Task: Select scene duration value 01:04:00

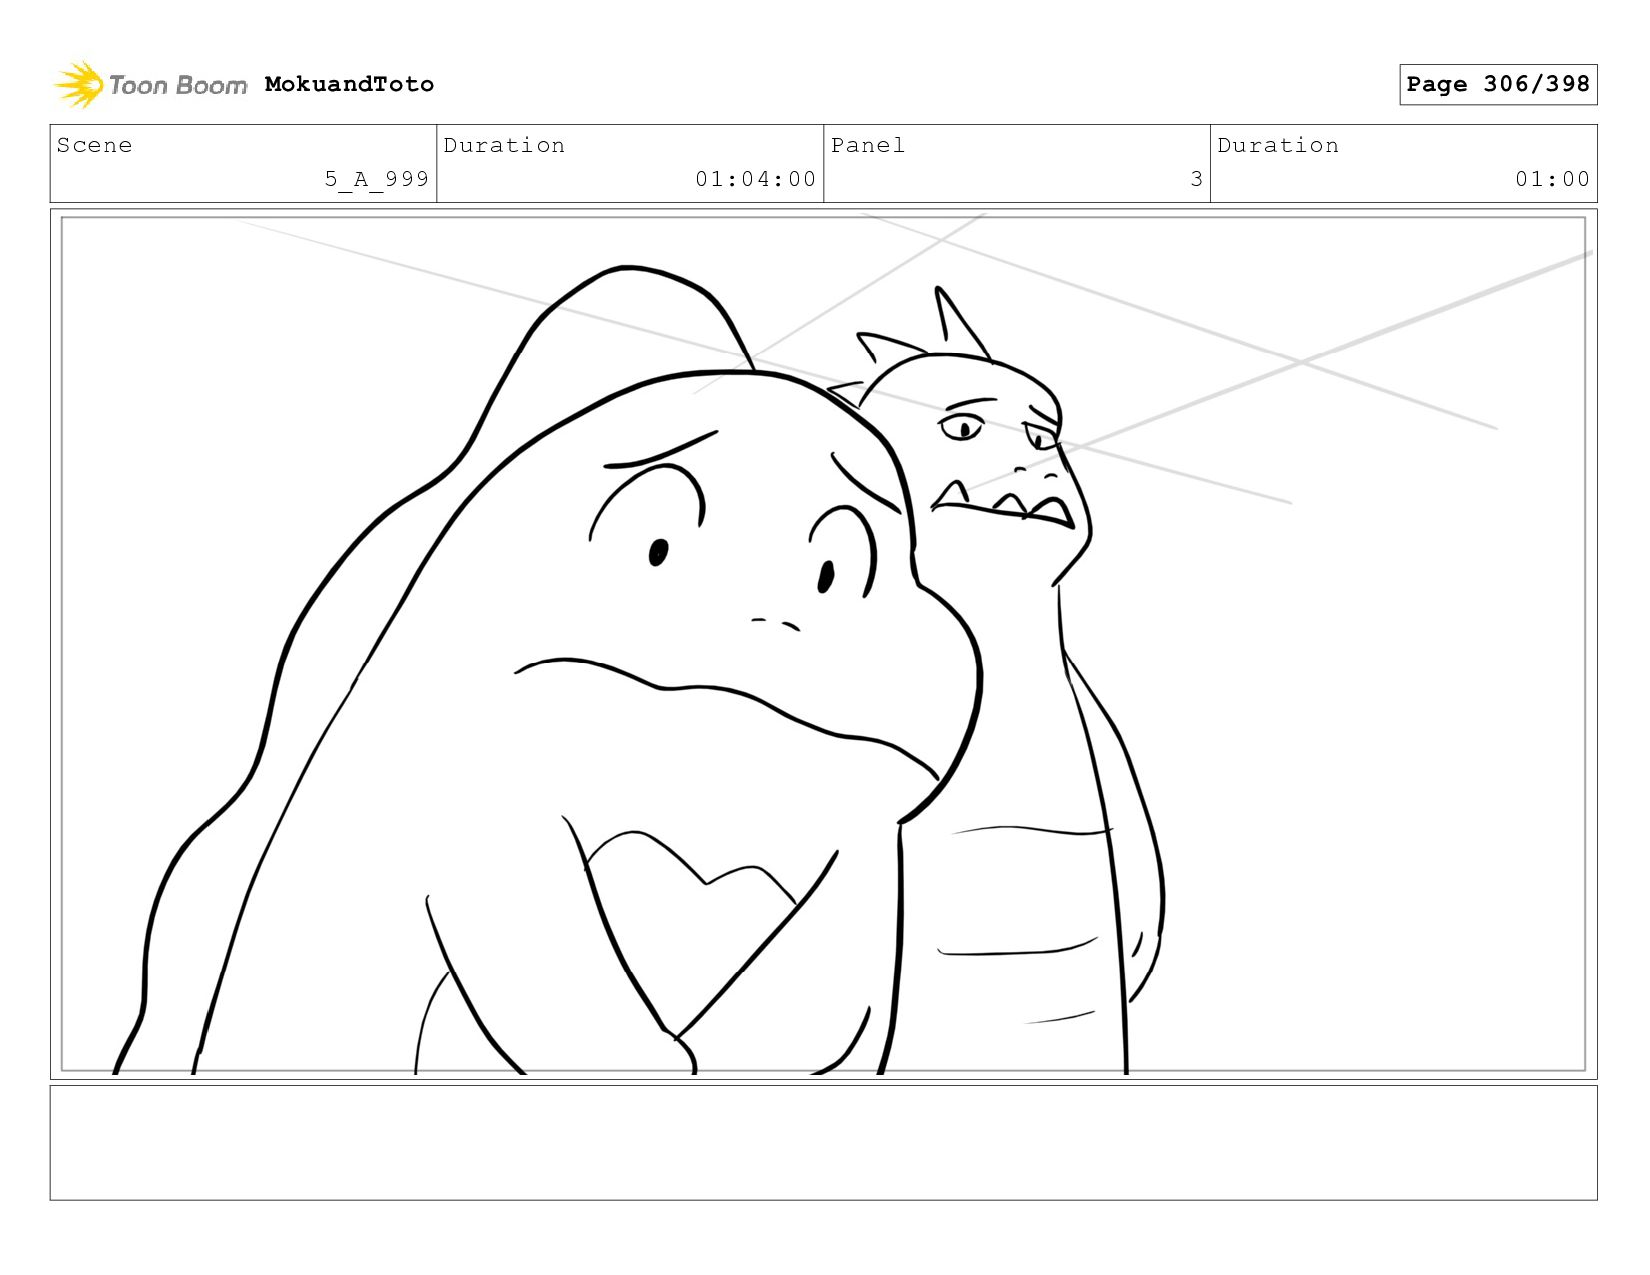Action: tap(755, 179)
